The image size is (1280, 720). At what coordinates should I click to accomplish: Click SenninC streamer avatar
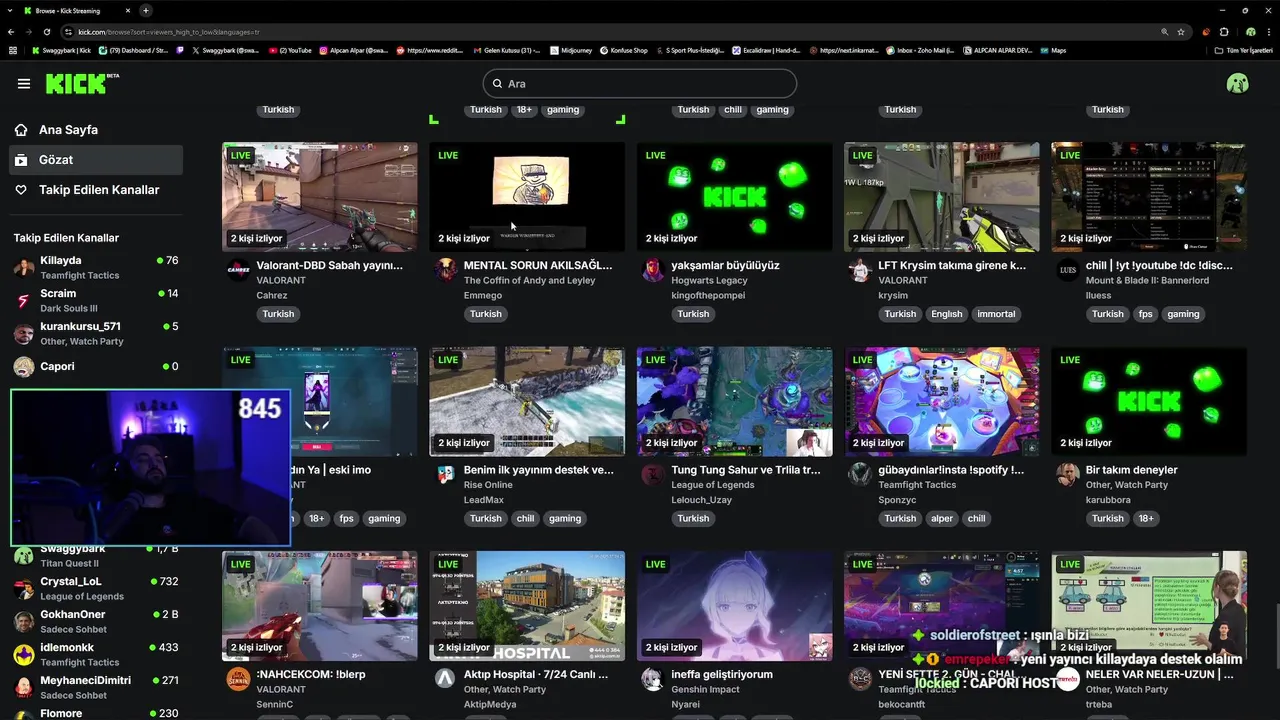(x=238, y=680)
